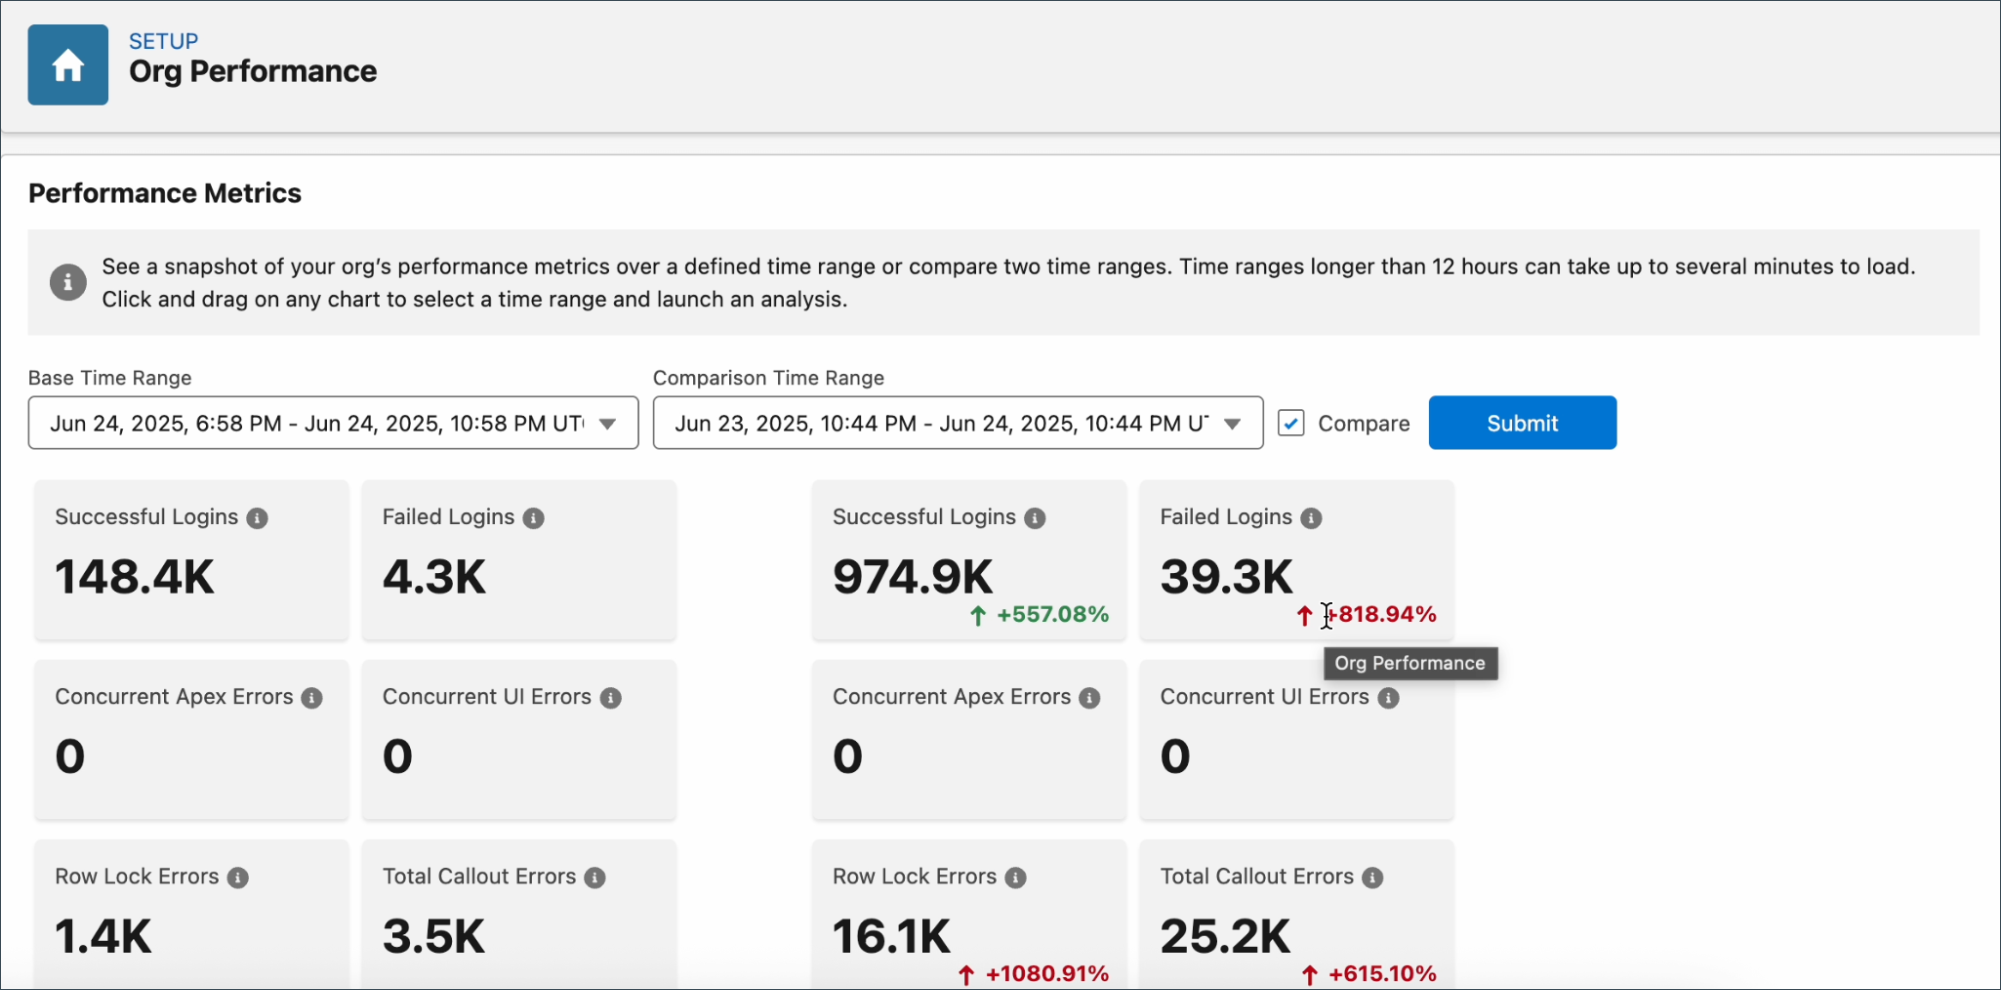Click the Home icon in the blue header
The image size is (2001, 990).
click(x=67, y=64)
